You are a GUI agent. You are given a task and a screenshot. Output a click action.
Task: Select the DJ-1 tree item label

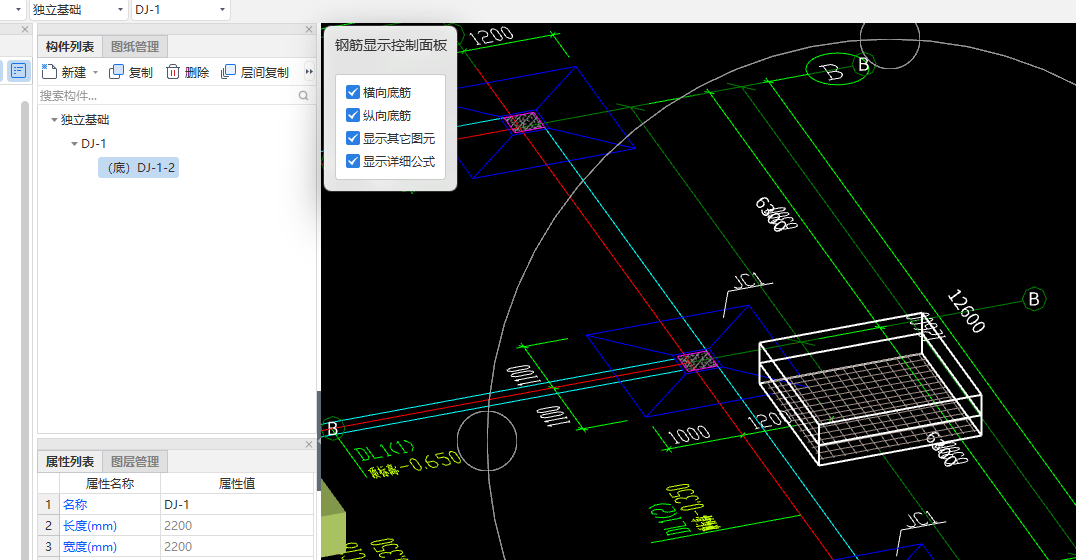click(93, 143)
